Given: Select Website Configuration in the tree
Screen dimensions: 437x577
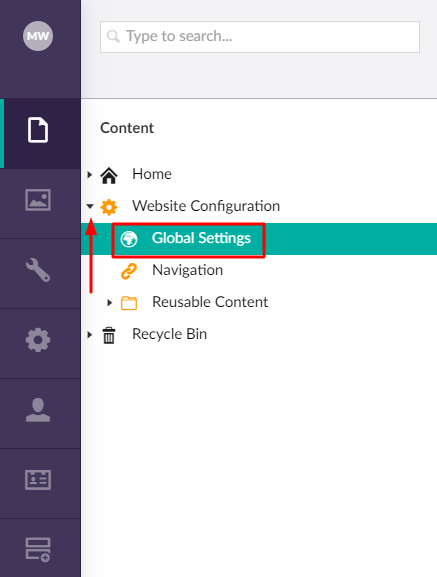Looking at the screenshot, I should [206, 206].
